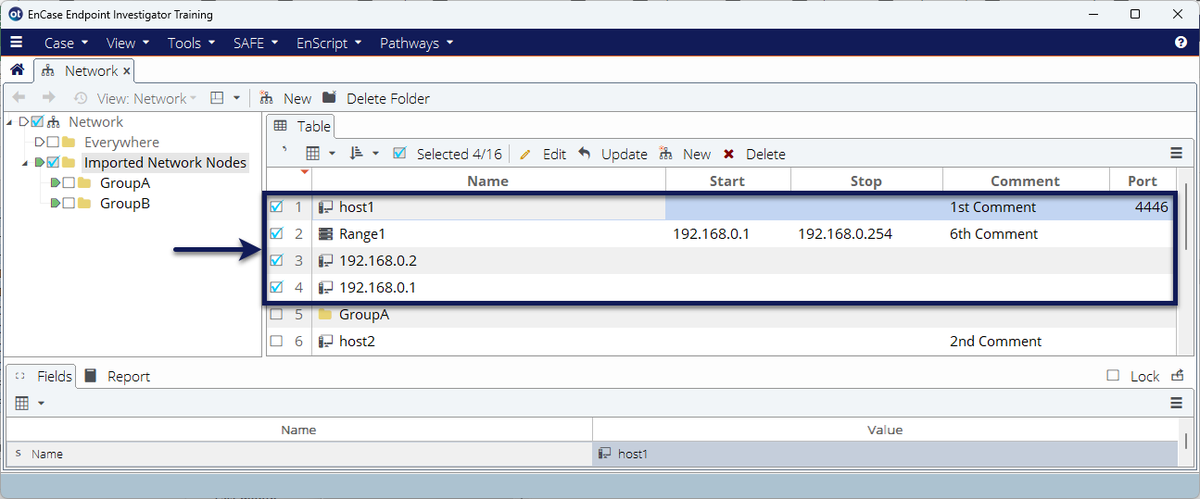Check the Everywhere folder checkbox
The image size is (1200, 499).
(x=52, y=142)
